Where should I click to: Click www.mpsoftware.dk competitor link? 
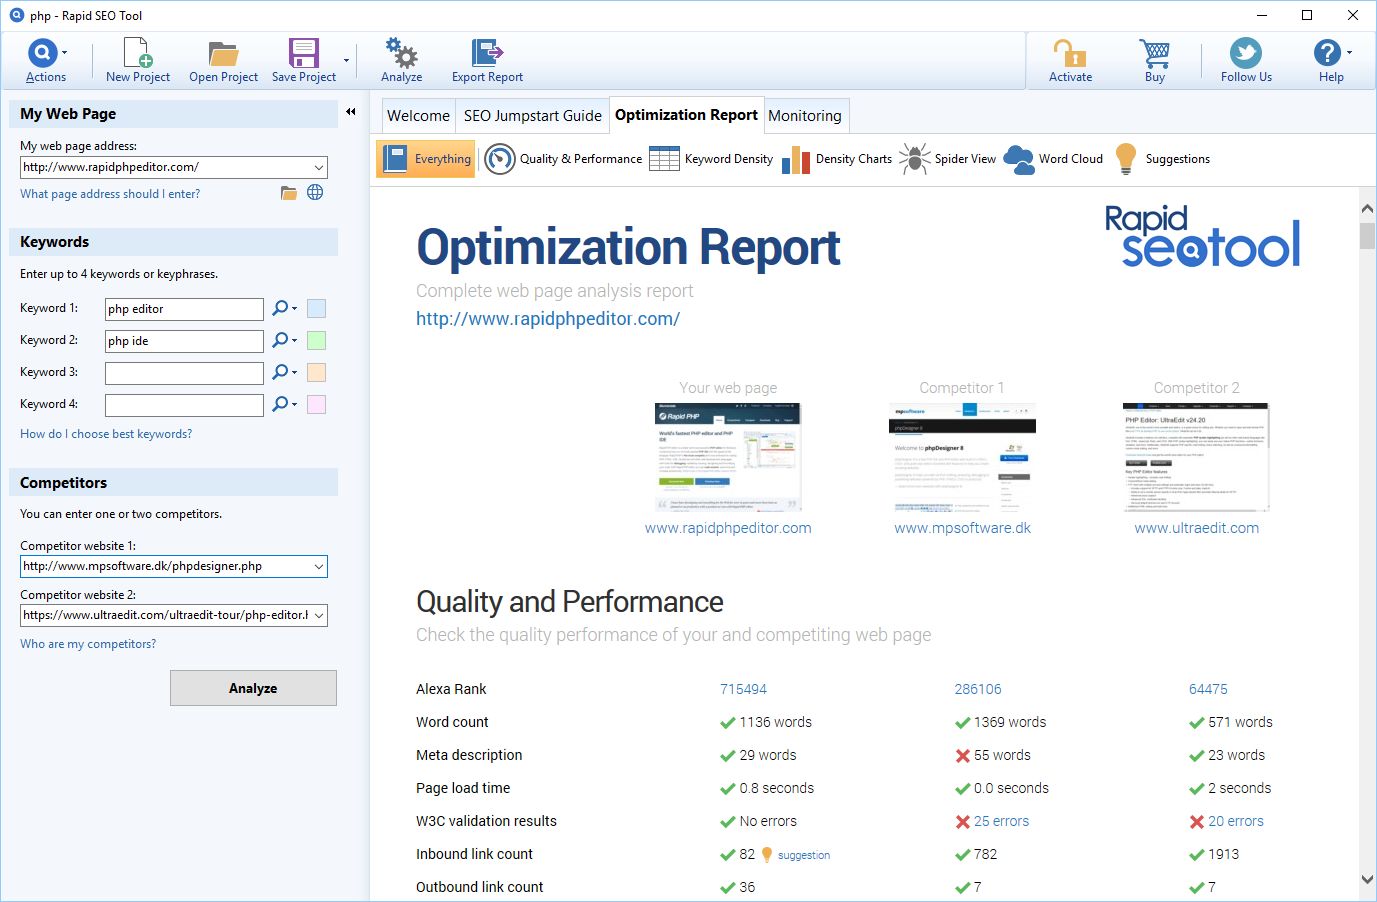tap(962, 528)
